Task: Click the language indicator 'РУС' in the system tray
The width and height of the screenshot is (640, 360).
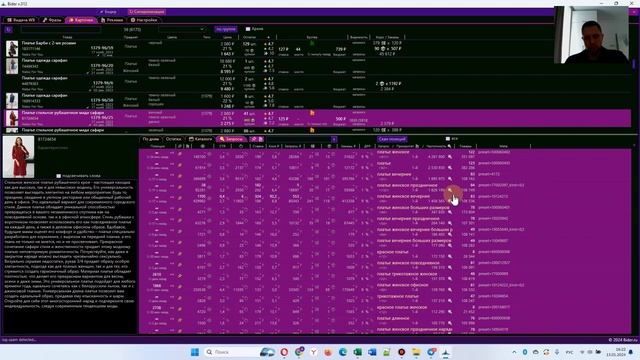Action: click(x=569, y=352)
